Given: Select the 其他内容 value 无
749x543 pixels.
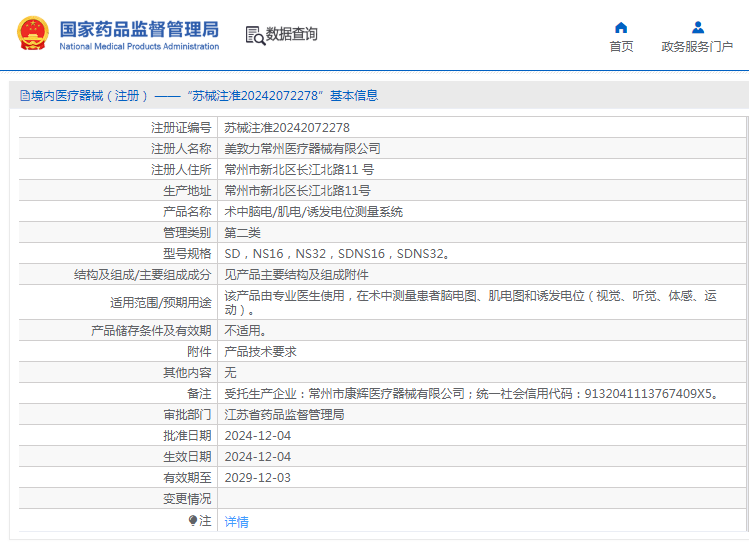Looking at the screenshot, I should pyautogui.click(x=230, y=373).
